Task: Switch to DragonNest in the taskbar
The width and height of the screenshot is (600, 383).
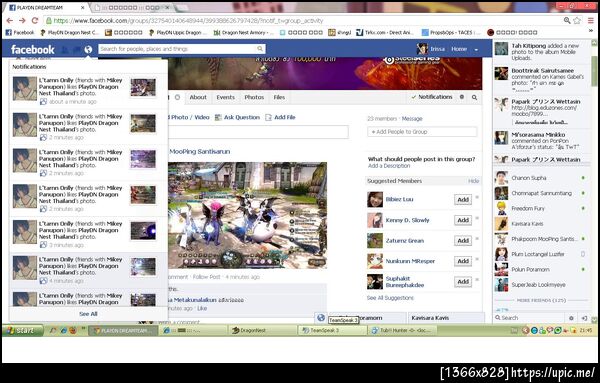Action: 262,331
